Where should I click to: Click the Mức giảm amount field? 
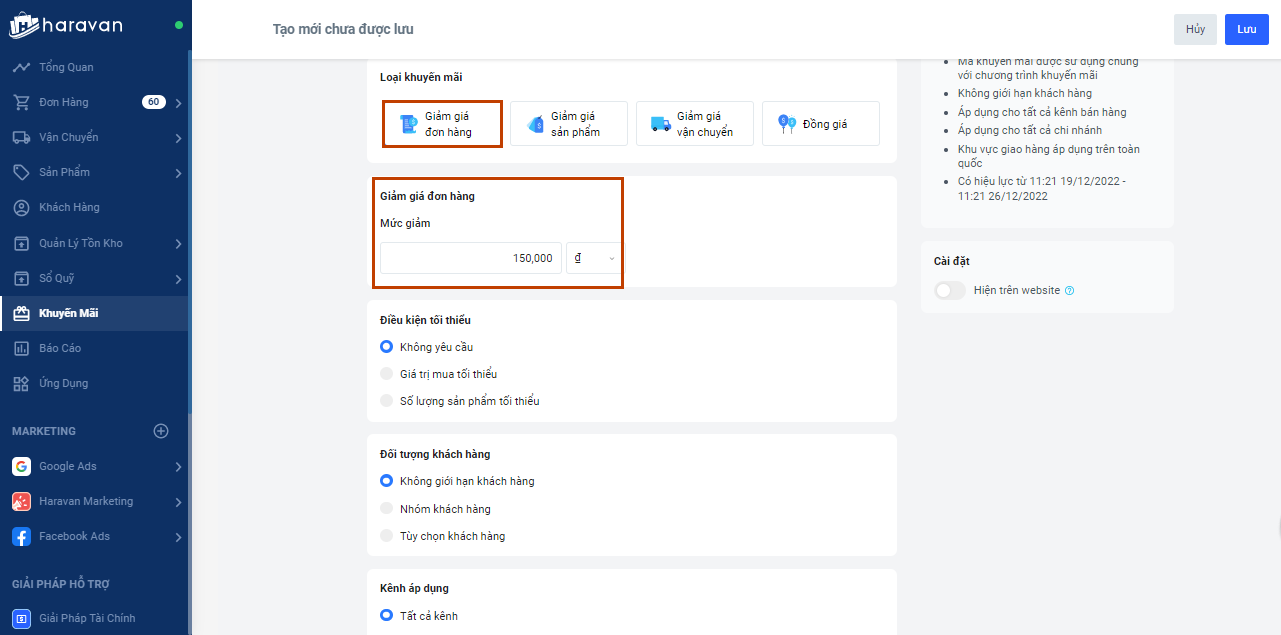[470, 258]
